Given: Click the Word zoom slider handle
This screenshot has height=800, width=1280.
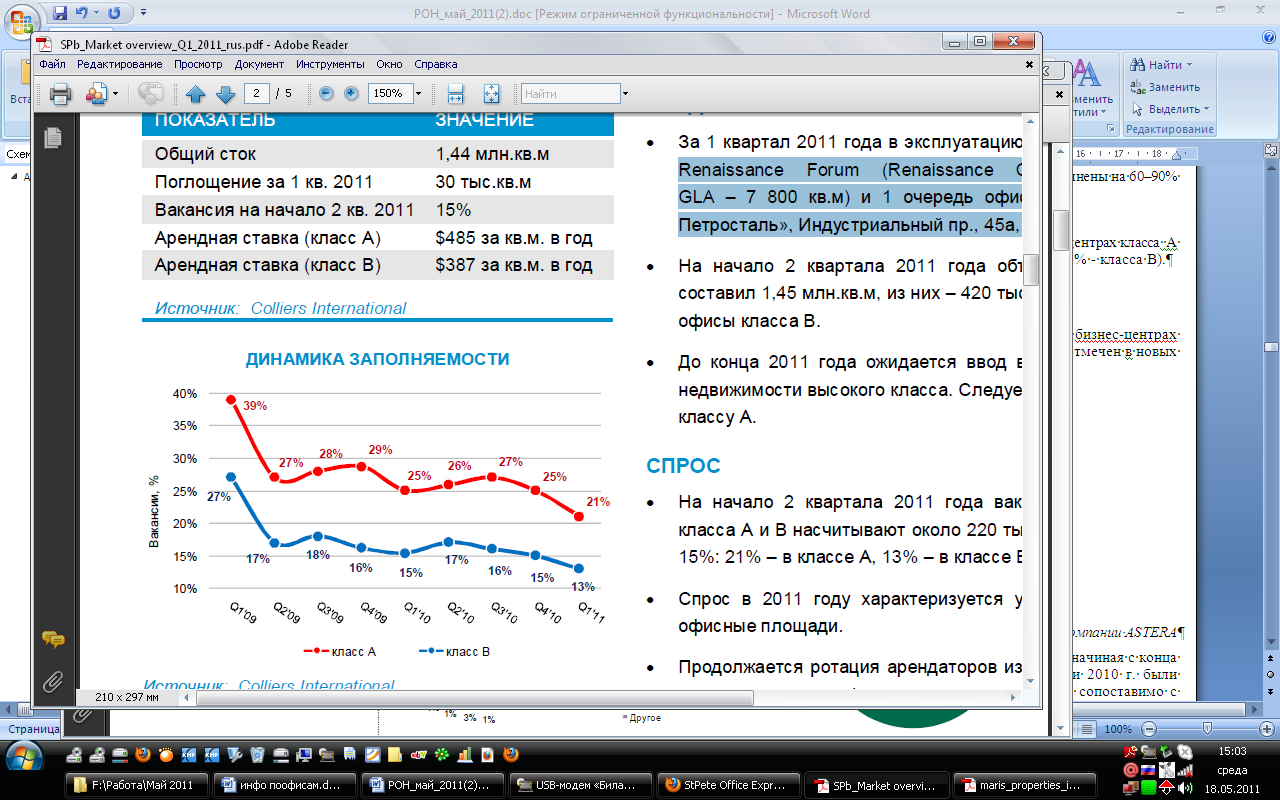Looking at the screenshot, I should click(1208, 729).
